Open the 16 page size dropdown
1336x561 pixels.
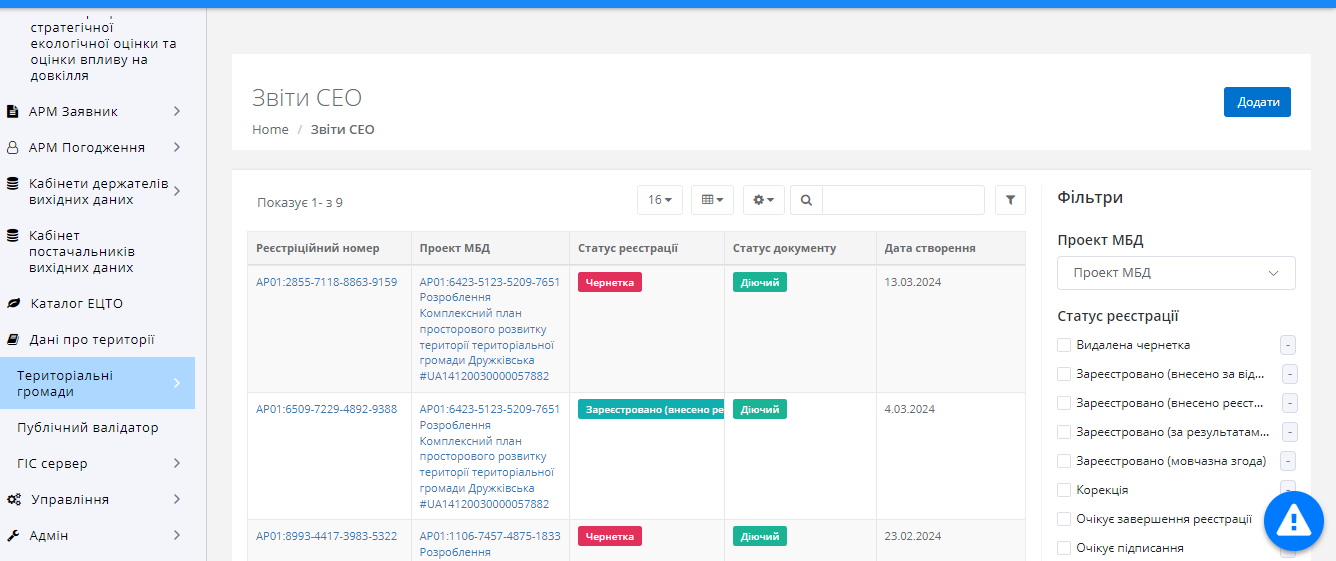pos(659,200)
